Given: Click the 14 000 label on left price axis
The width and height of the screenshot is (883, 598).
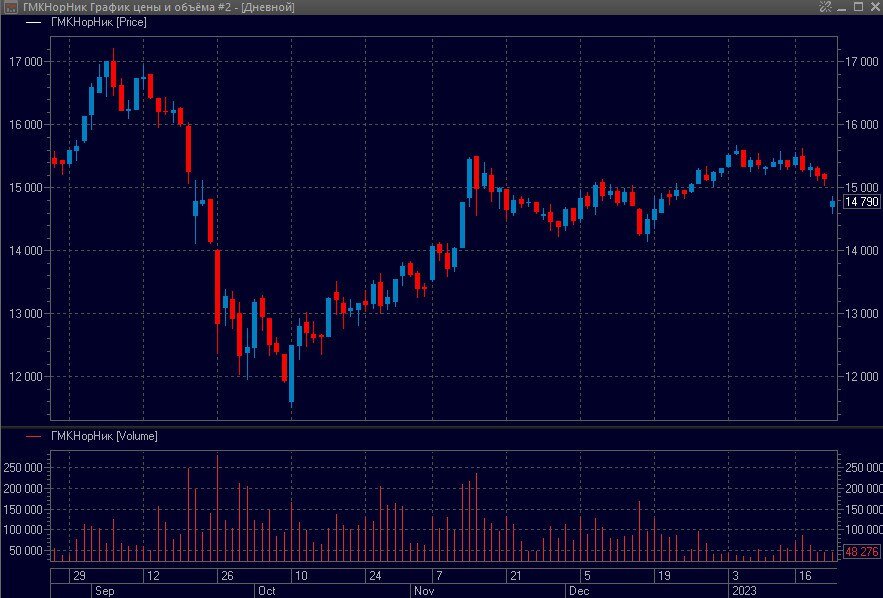Looking at the screenshot, I should (x=25, y=251).
